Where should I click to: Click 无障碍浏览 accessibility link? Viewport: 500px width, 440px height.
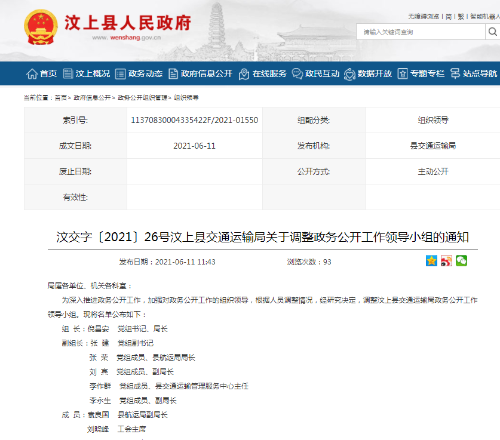click(424, 16)
